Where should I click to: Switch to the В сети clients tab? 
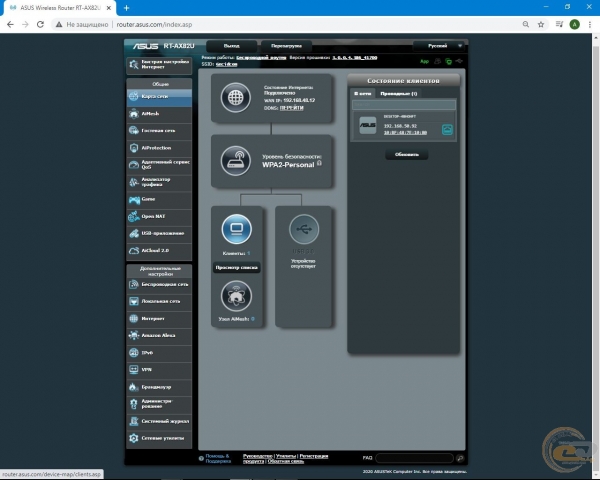click(362, 93)
